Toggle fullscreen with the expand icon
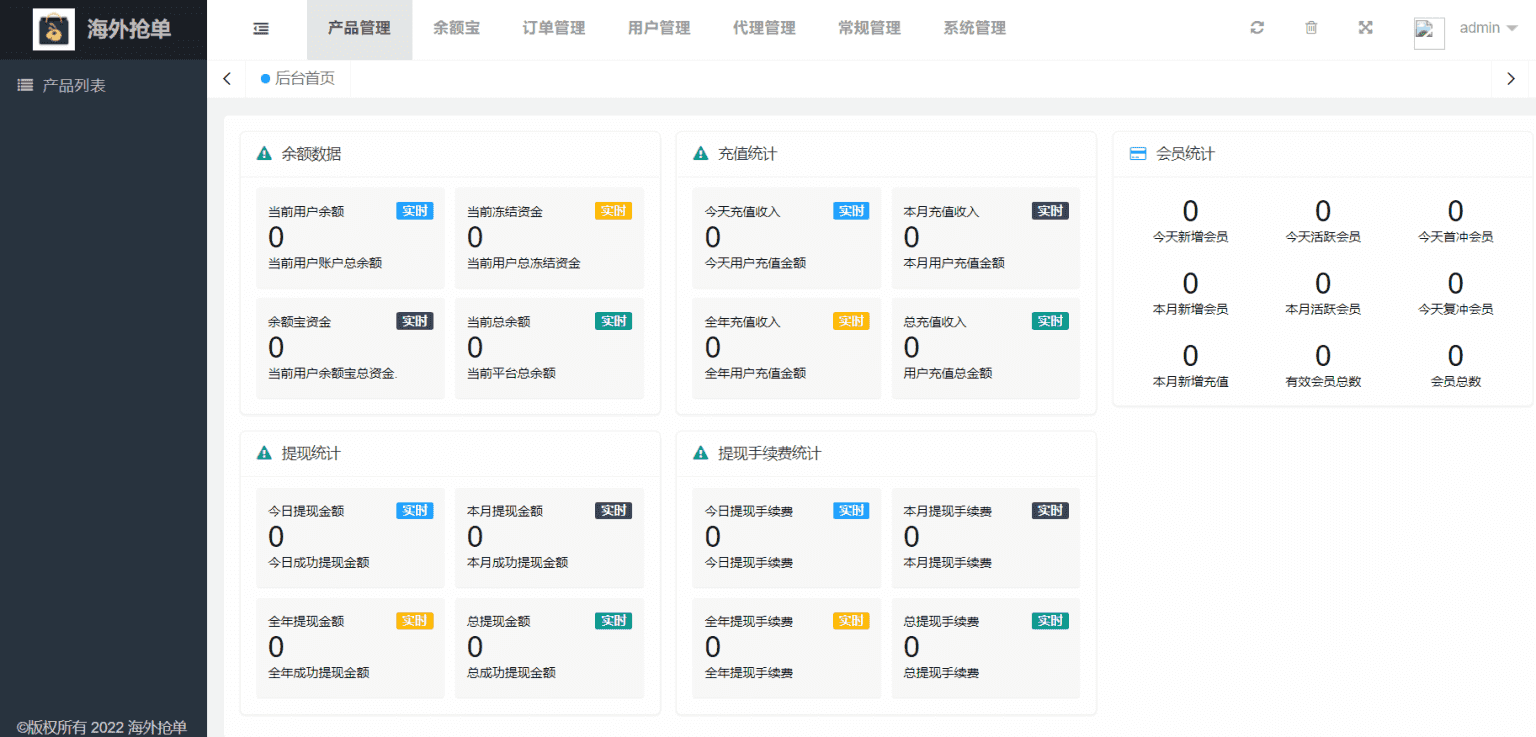 [x=1365, y=28]
